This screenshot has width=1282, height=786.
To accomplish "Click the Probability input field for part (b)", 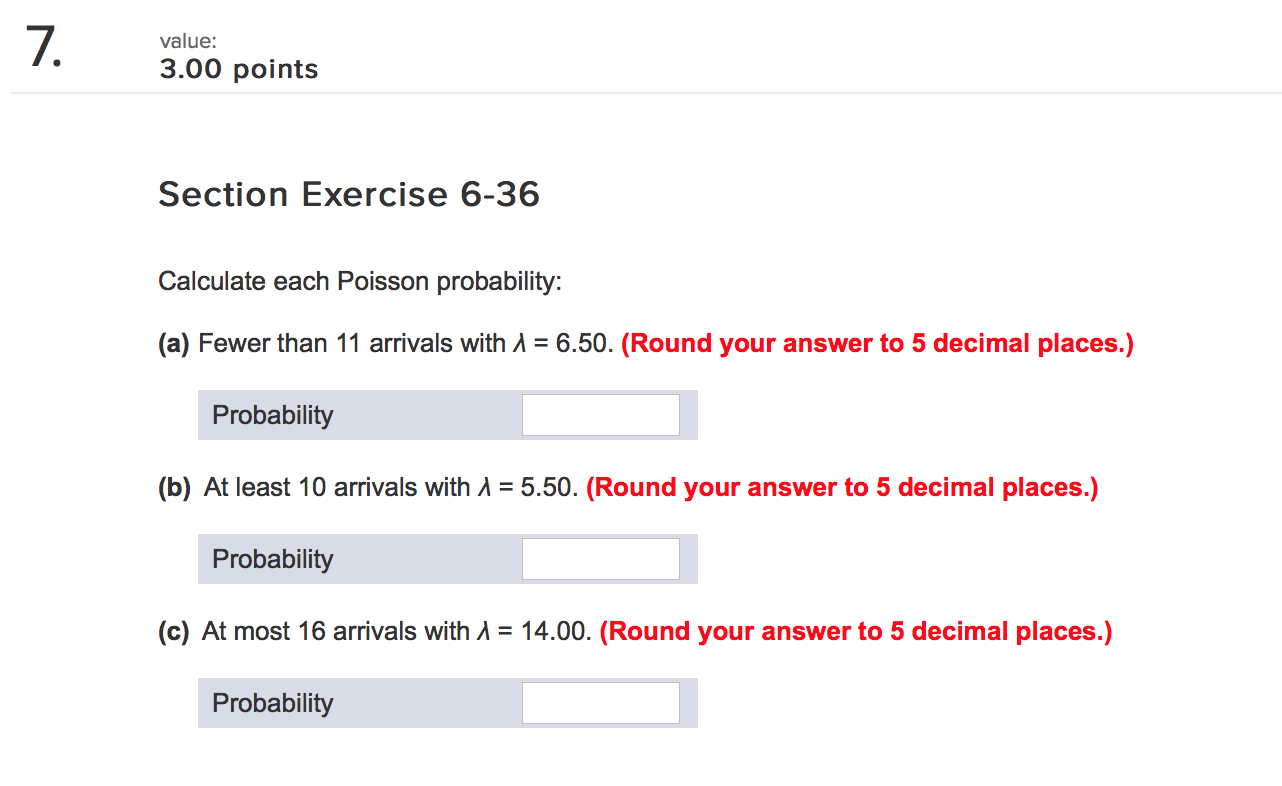I will (x=600, y=558).
